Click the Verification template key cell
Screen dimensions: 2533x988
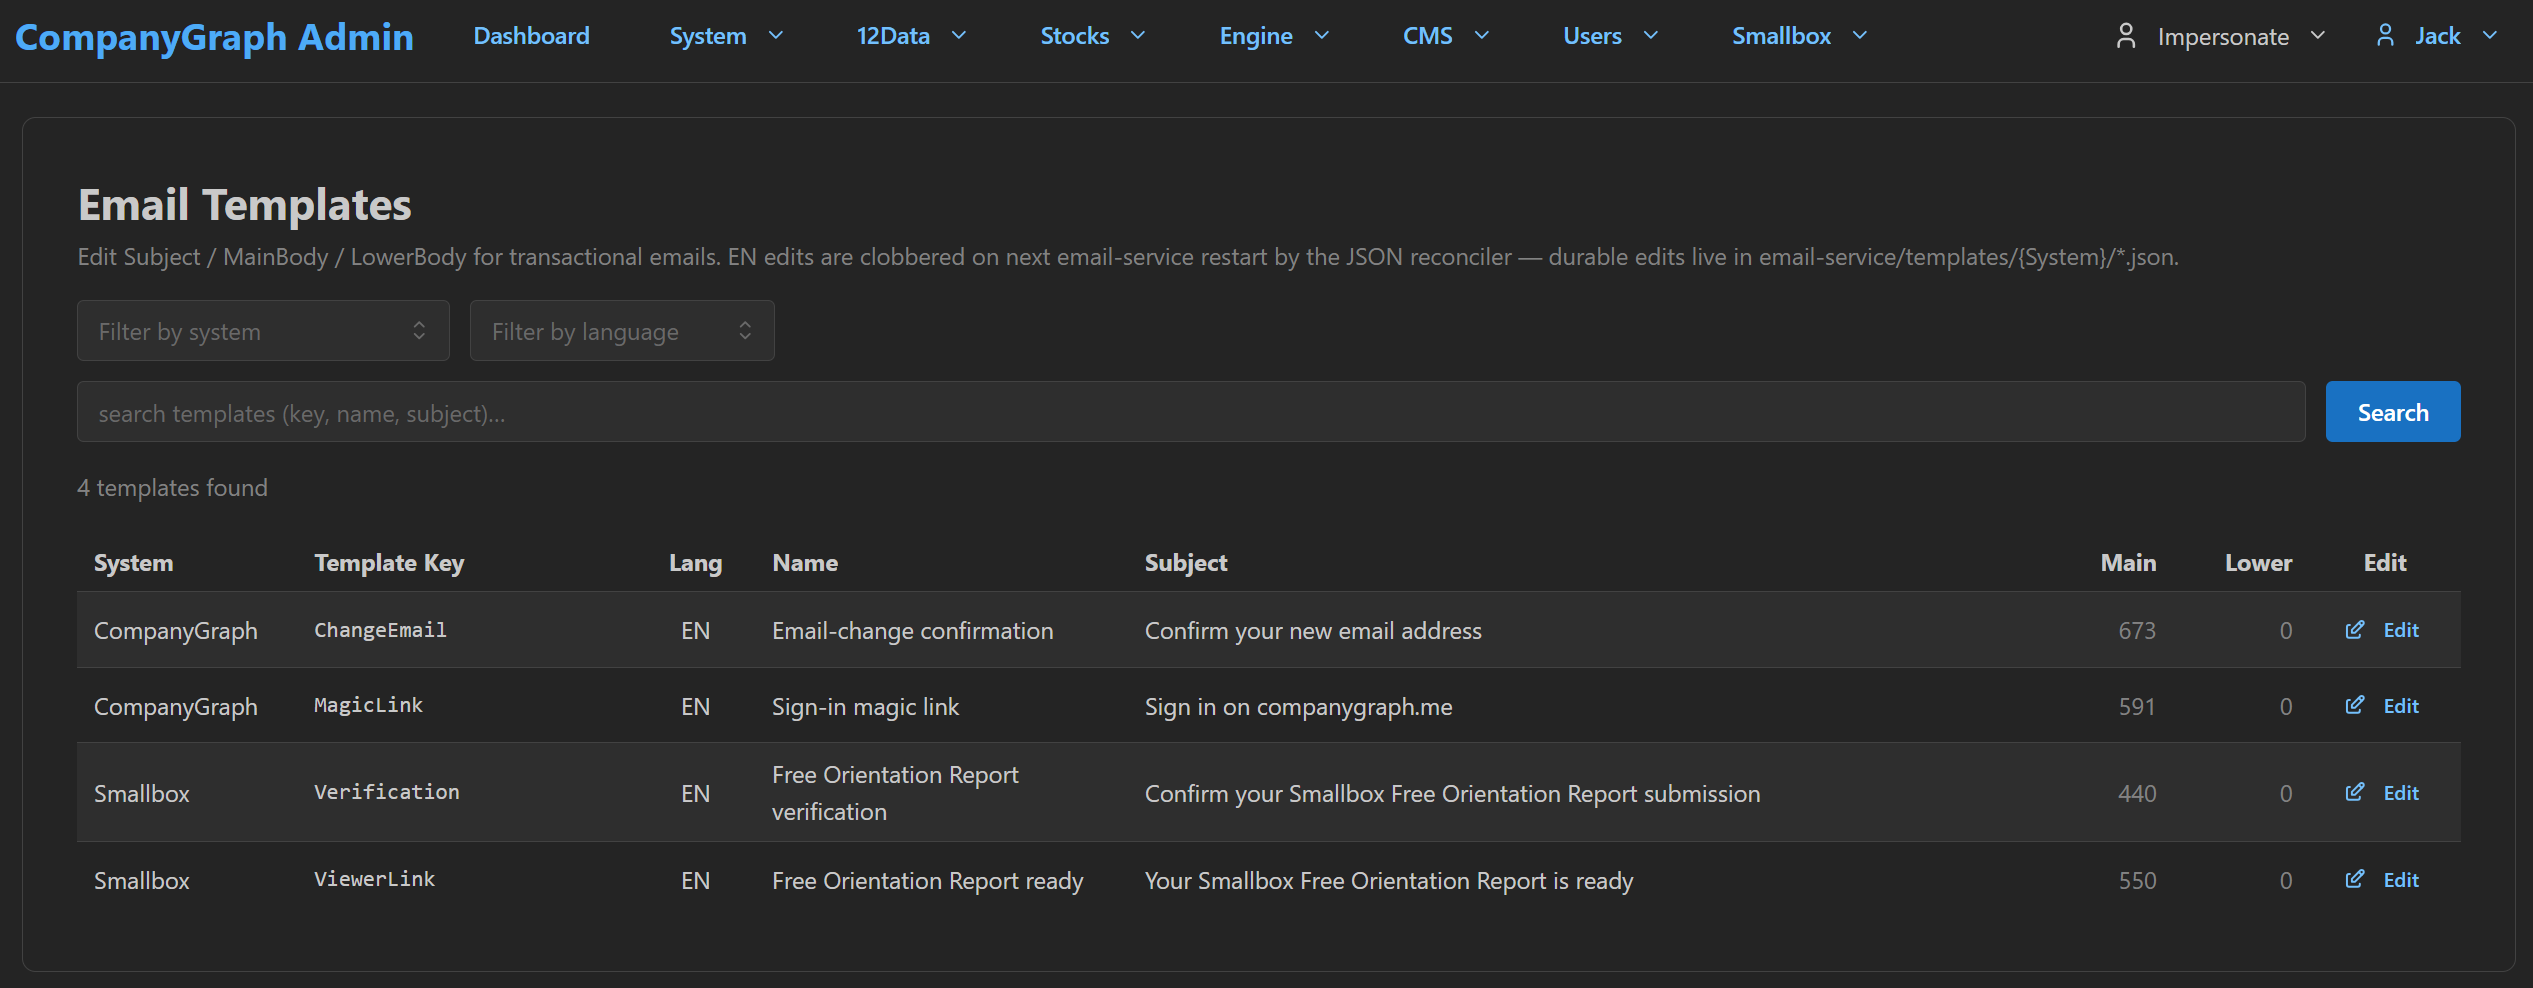pos(387,792)
